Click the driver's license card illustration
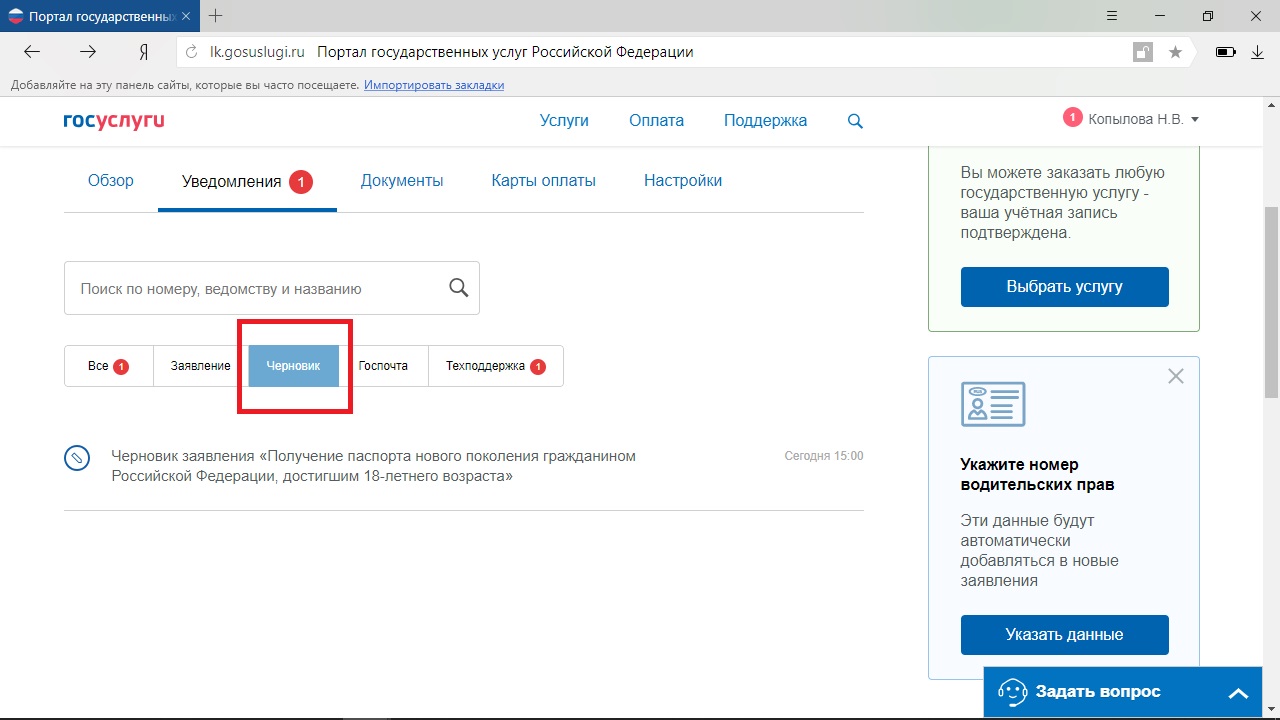The width and height of the screenshot is (1280, 720). 993,404
